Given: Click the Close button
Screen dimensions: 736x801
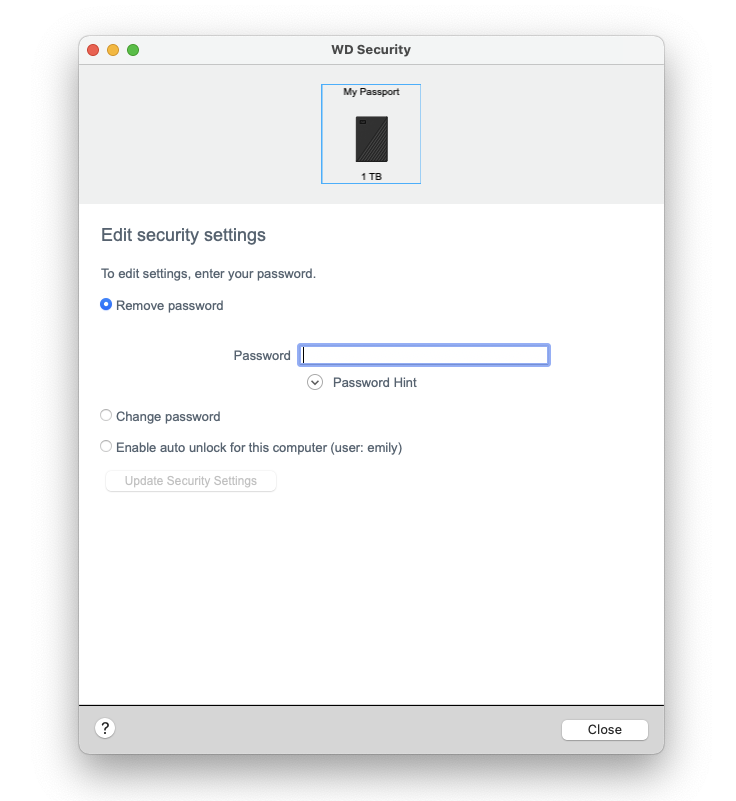Looking at the screenshot, I should pos(605,729).
